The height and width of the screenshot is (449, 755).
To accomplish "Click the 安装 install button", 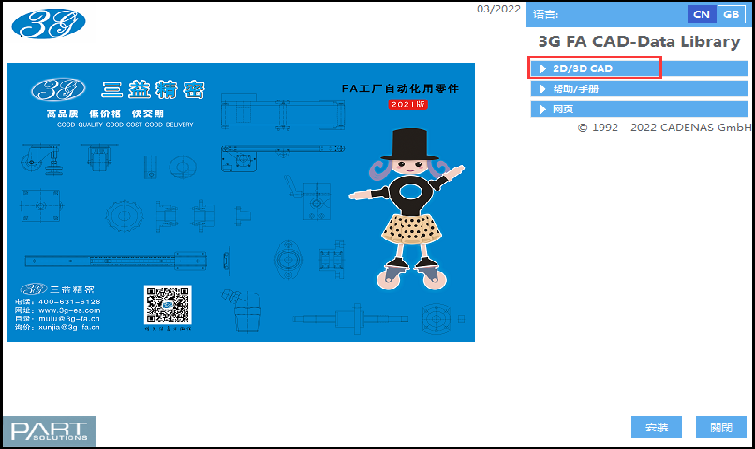I will click(656, 427).
